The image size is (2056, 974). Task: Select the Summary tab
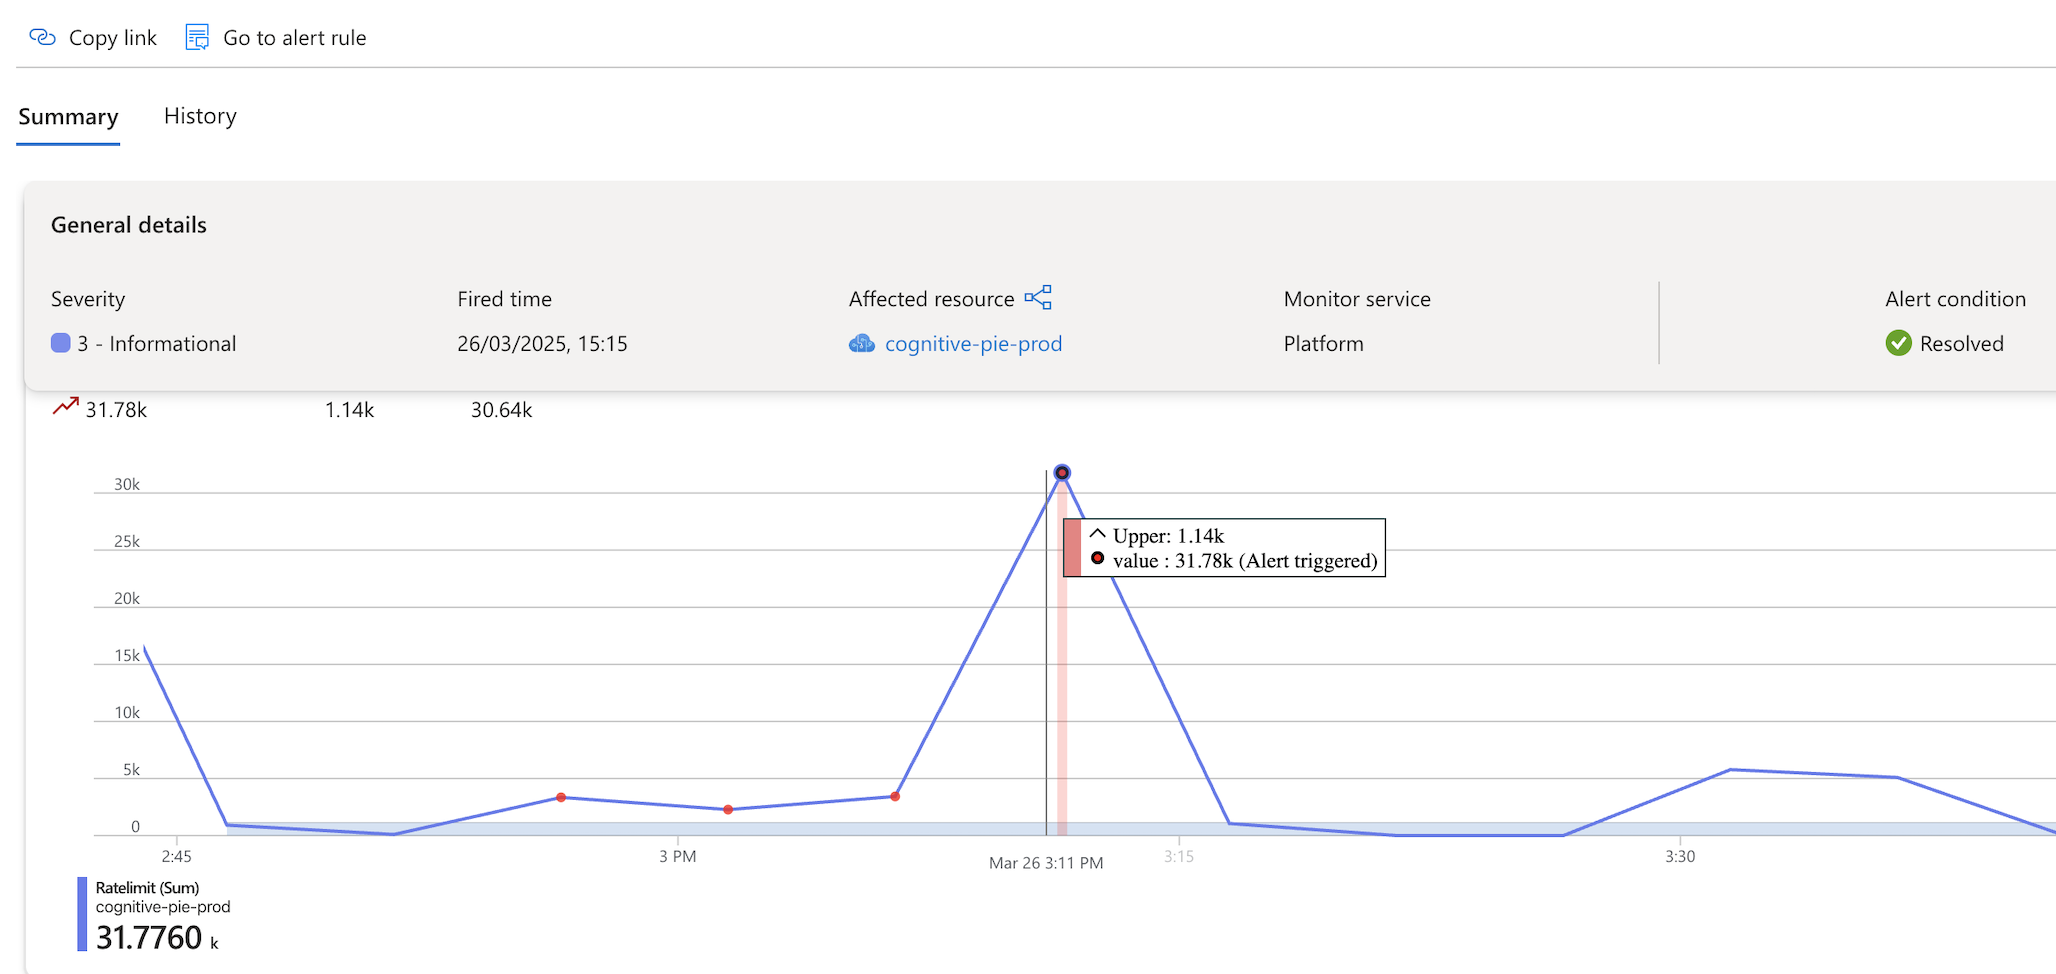(x=68, y=117)
